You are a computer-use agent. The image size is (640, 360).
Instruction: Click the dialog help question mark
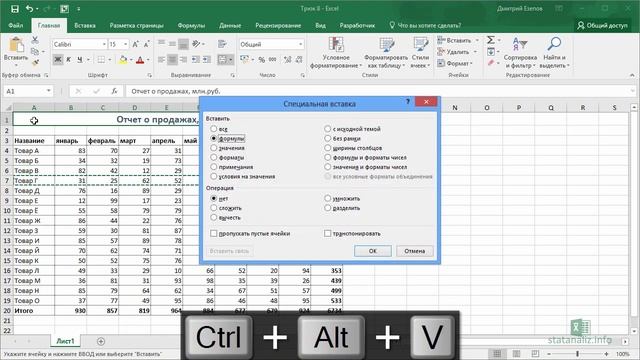click(408, 102)
